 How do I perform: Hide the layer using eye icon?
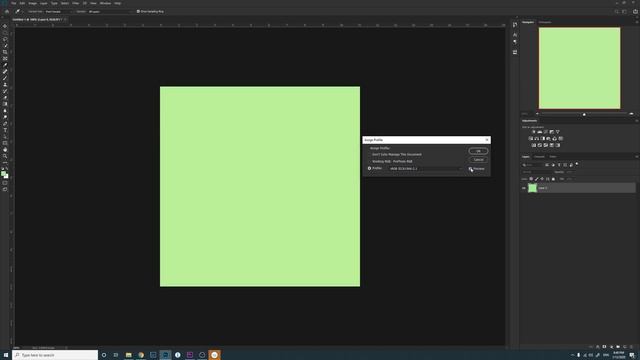click(524, 188)
